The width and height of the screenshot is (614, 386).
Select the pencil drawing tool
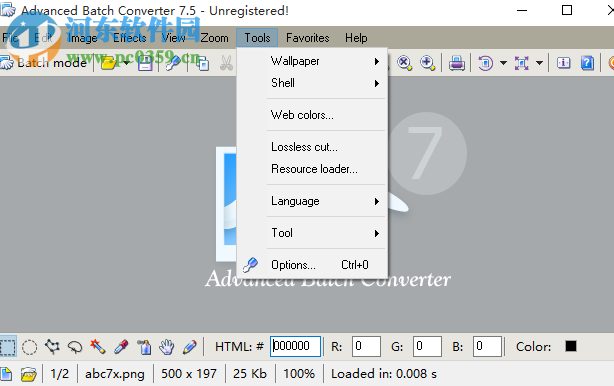190,346
